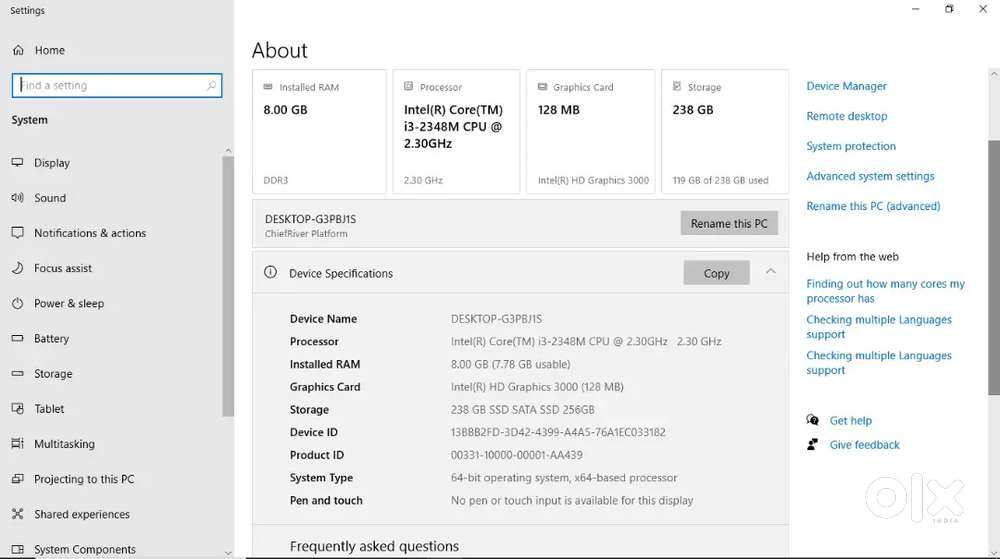Open Remote desktop link
The width and height of the screenshot is (1000, 559).
coord(846,116)
